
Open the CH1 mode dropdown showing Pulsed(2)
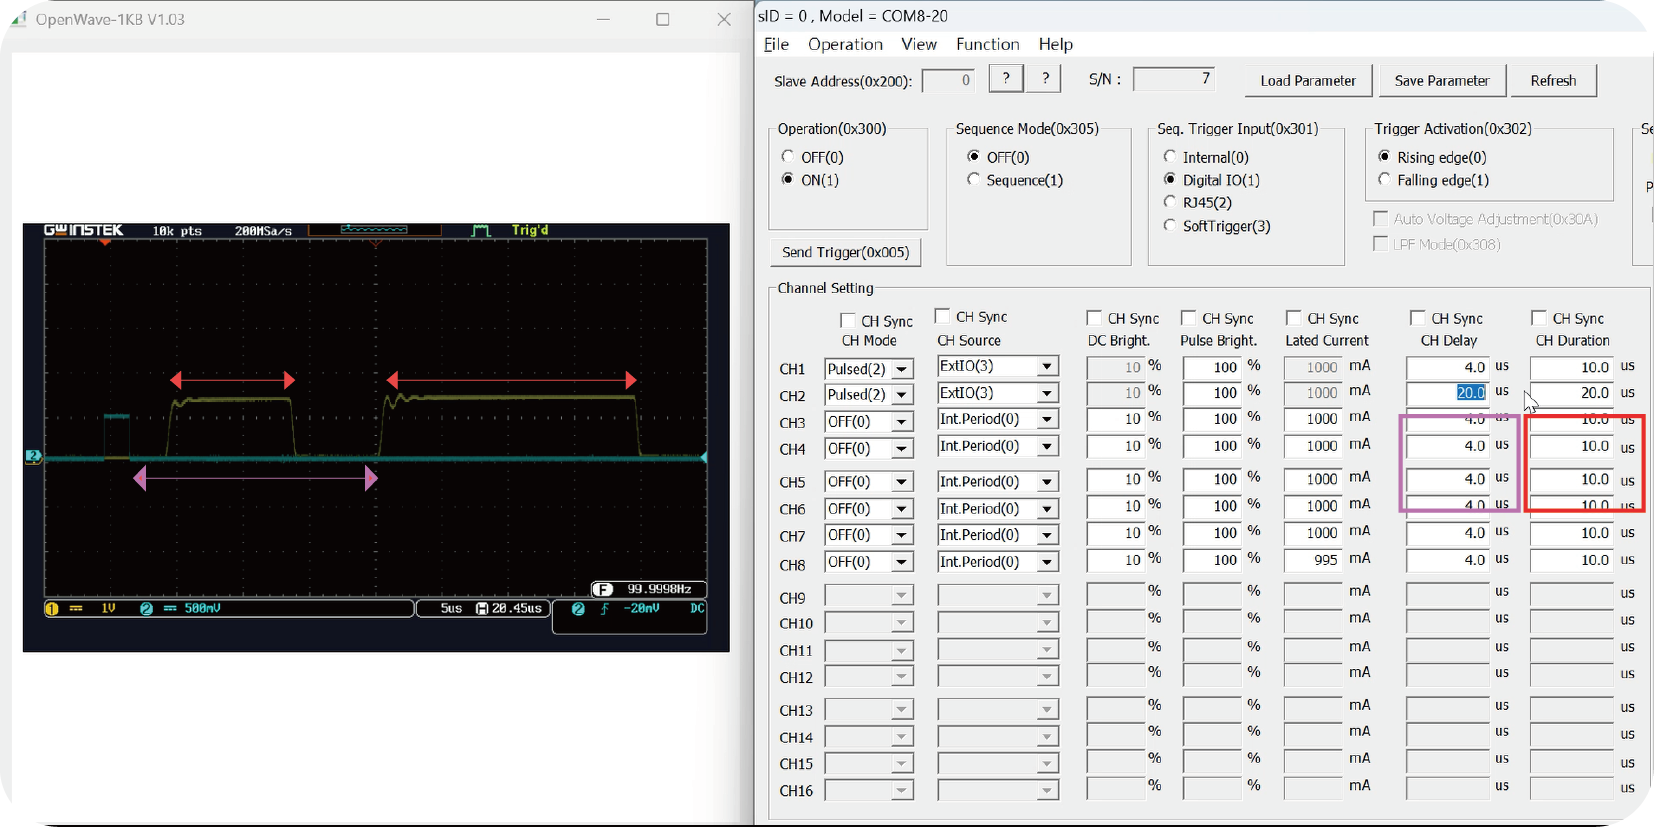[901, 369]
